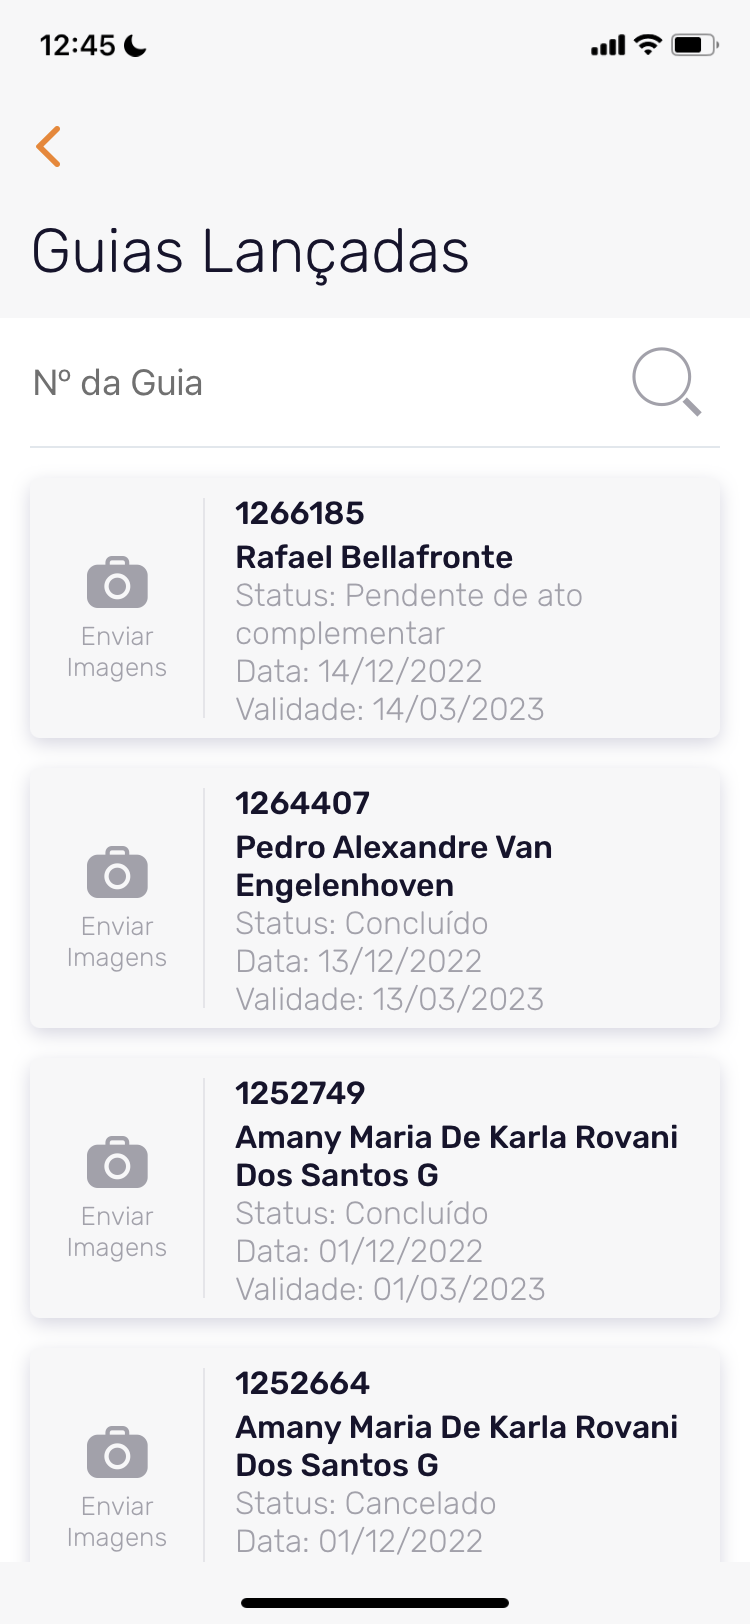Tap the orange back arrow
Screen dimensions: 750x1624
tap(49, 146)
